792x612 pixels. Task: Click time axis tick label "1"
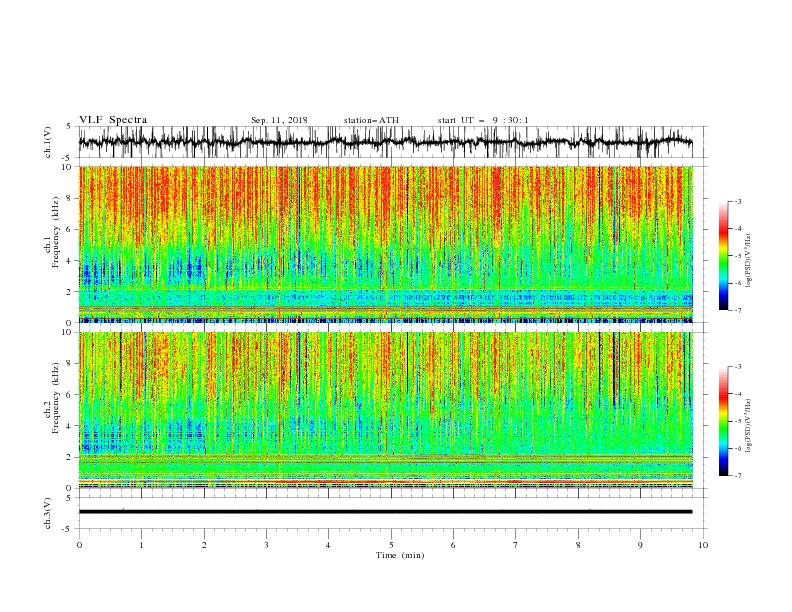tap(141, 545)
